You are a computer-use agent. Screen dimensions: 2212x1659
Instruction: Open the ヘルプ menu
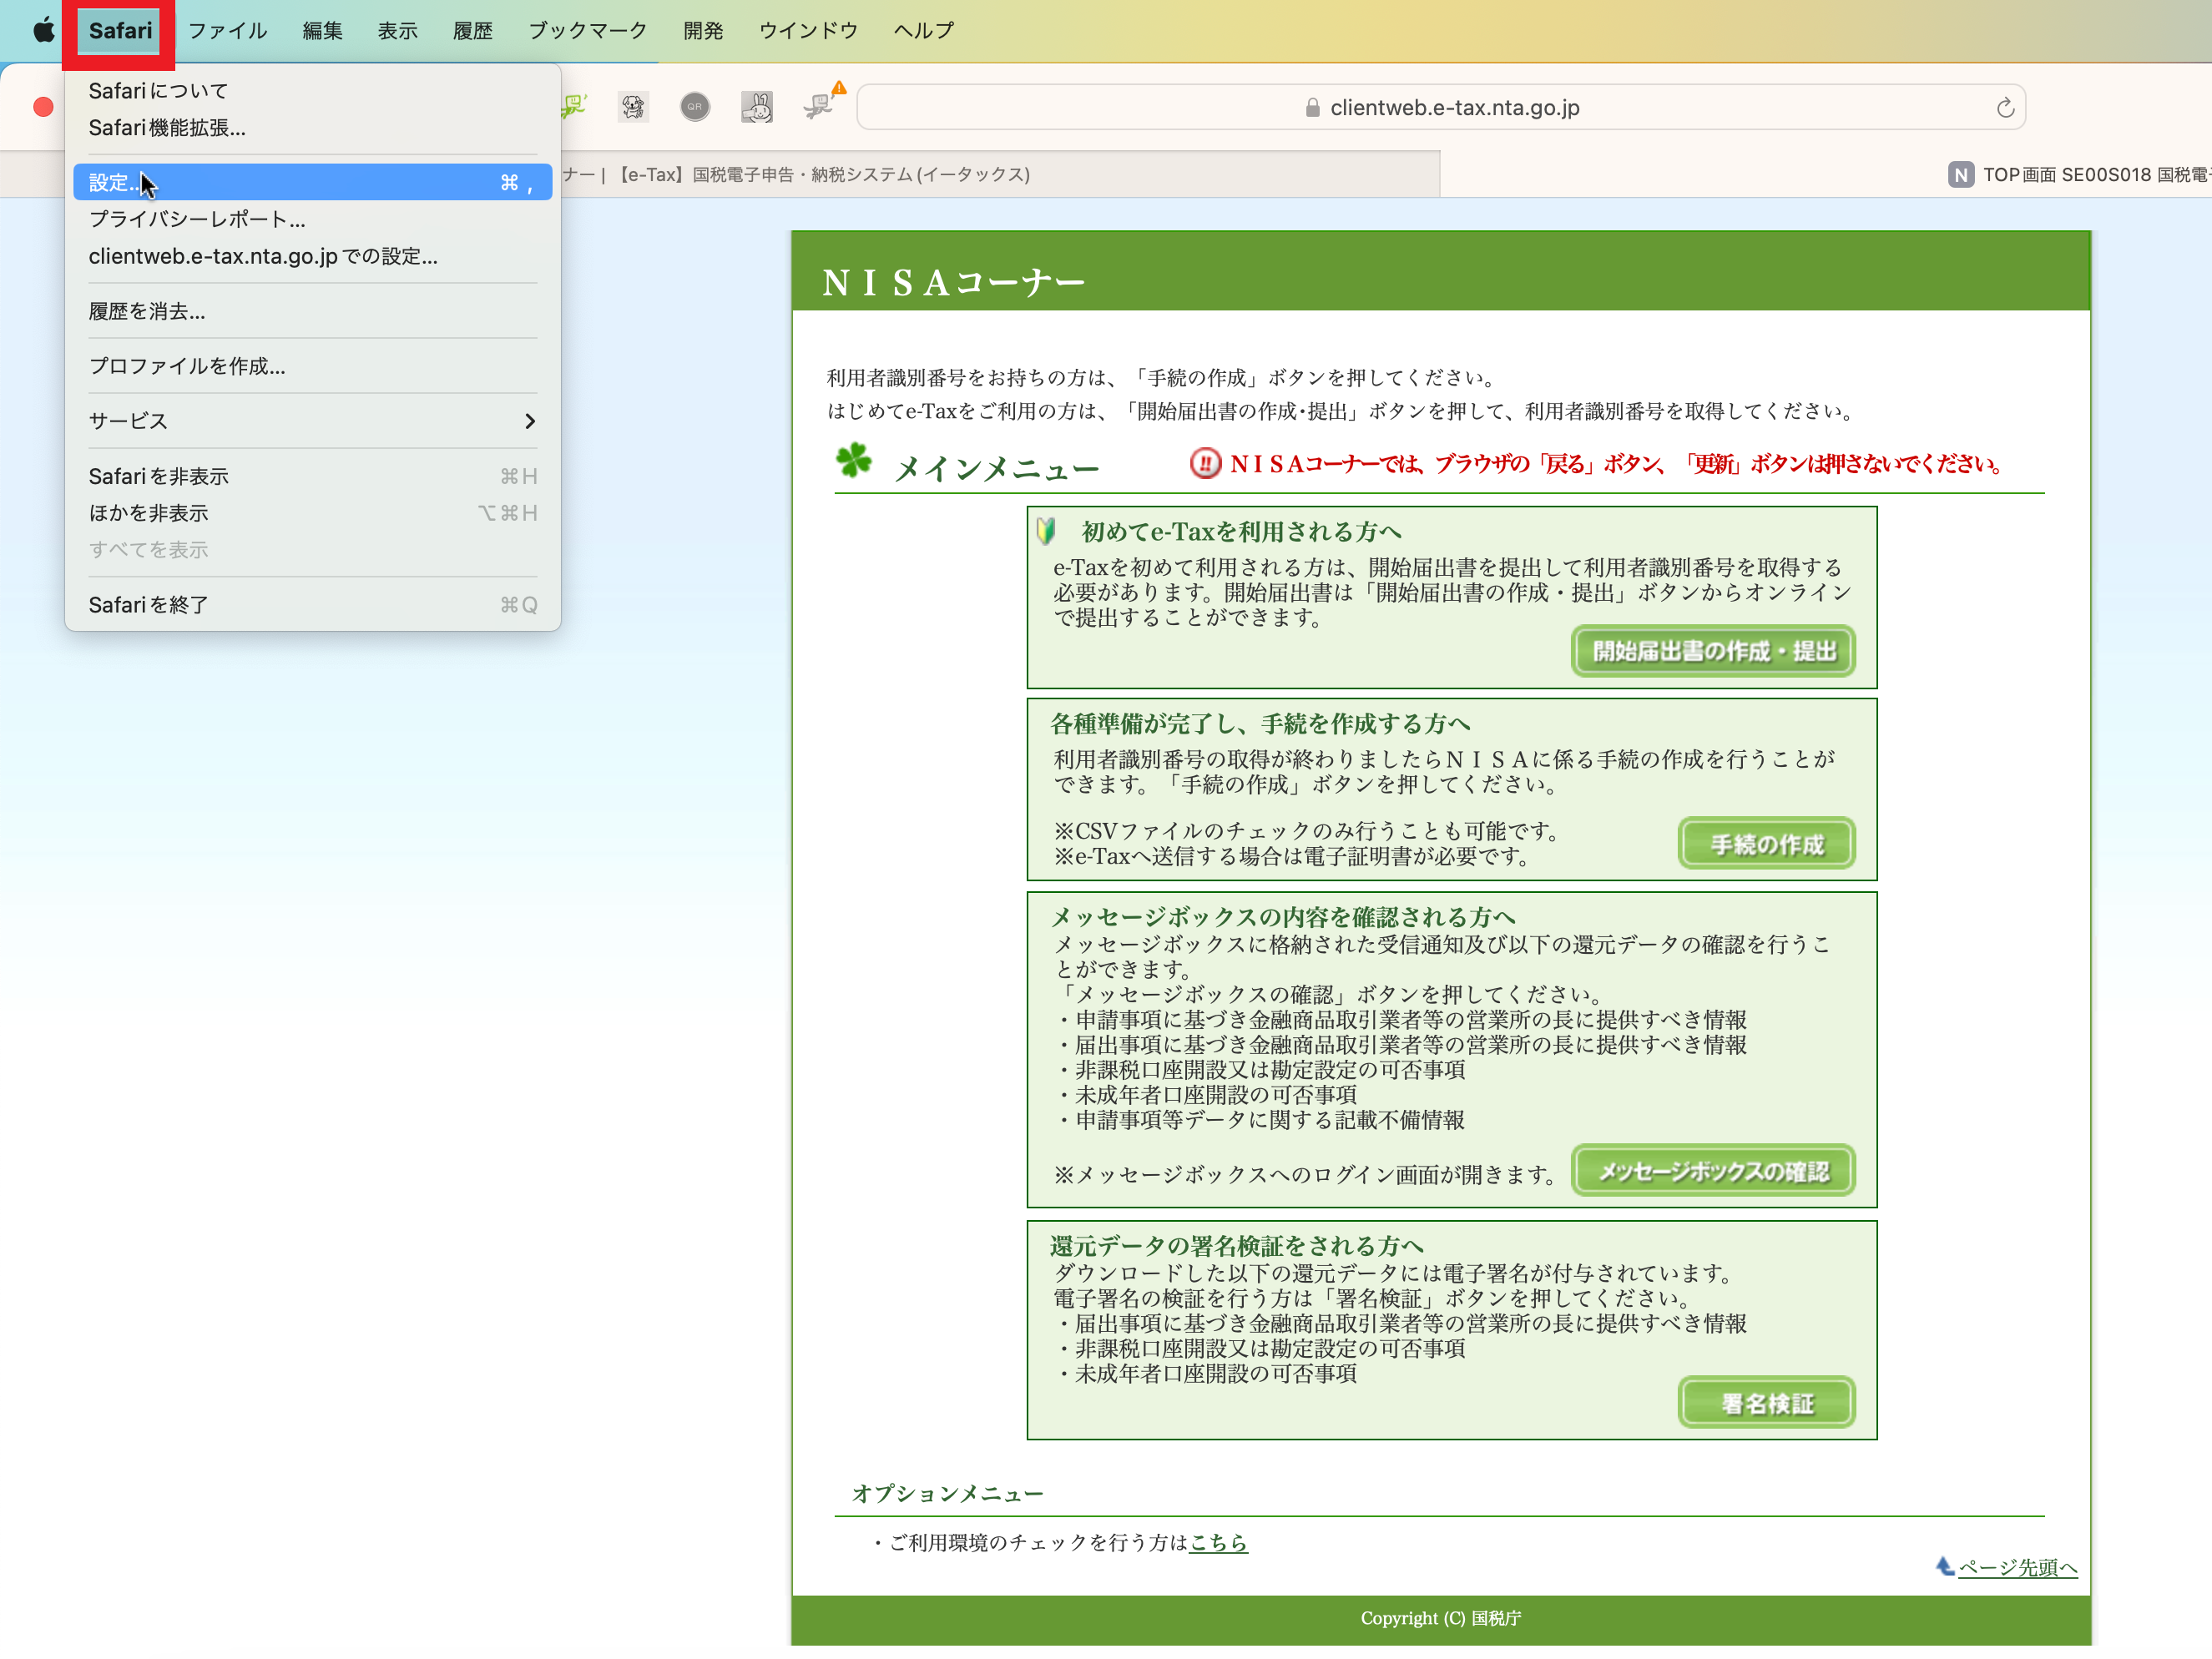tap(924, 30)
